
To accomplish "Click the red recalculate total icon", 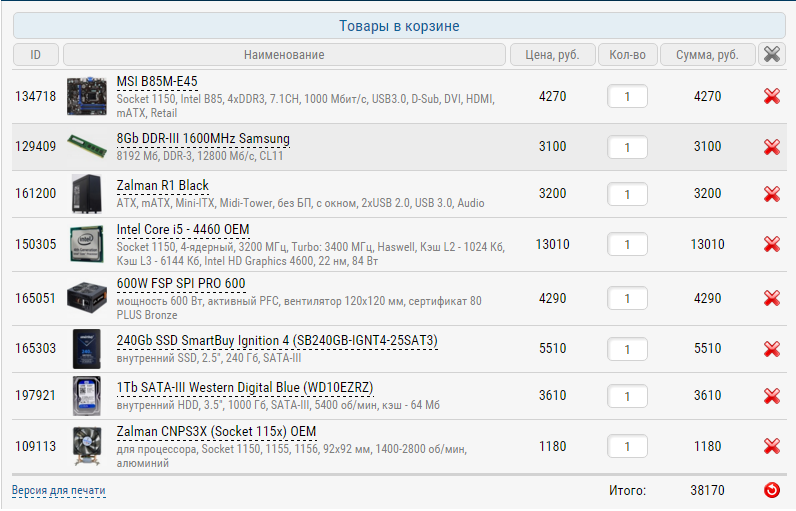I will click(772, 490).
